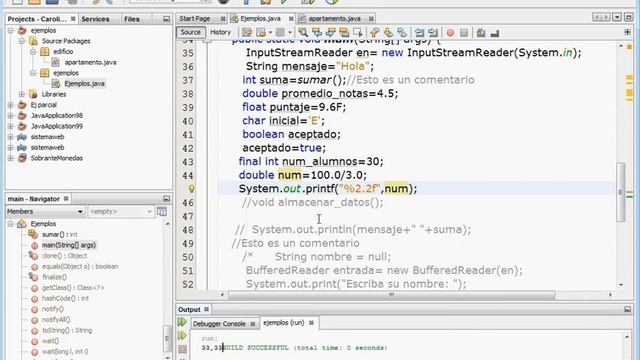Expand the SobranteMonedas project
The image size is (640, 360).
(11, 158)
